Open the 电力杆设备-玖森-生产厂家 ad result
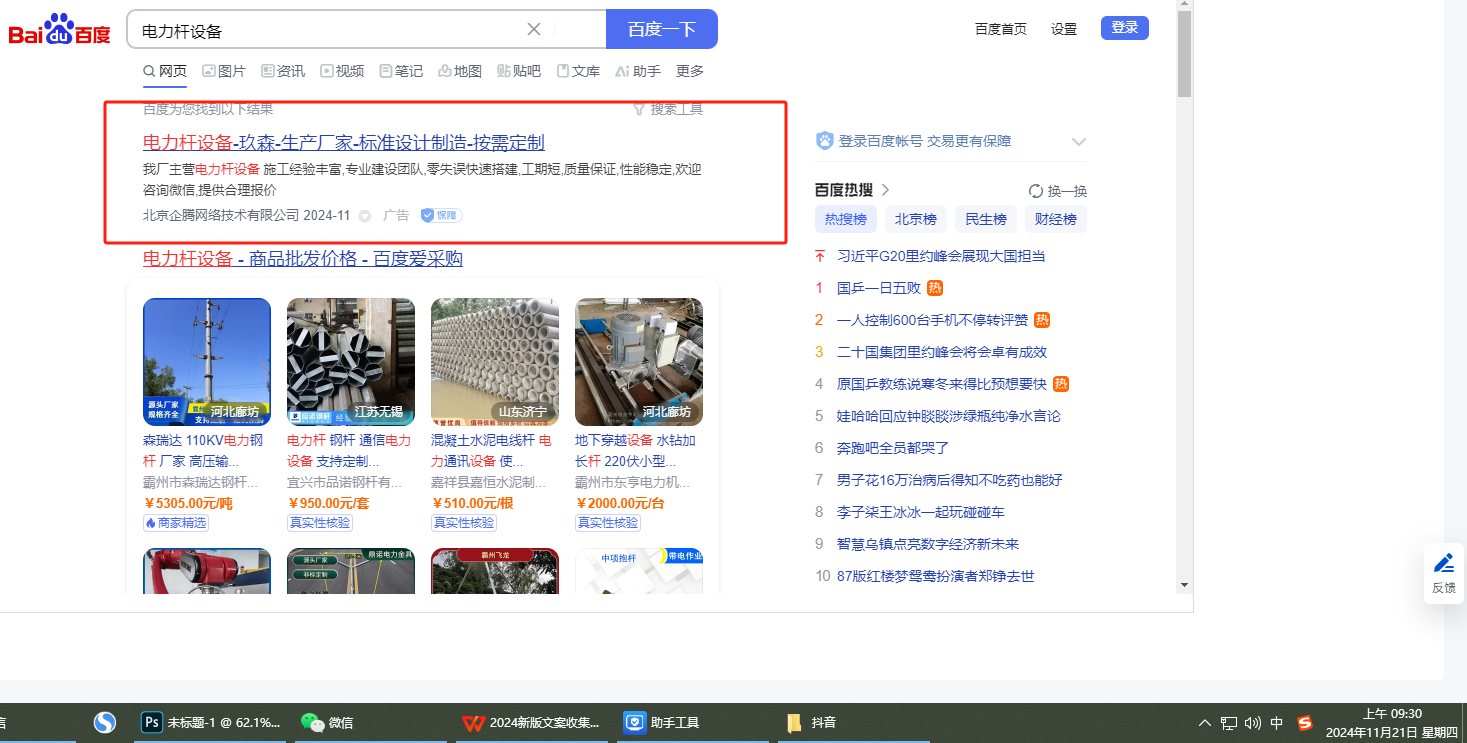The image size is (1467, 743). point(344,142)
